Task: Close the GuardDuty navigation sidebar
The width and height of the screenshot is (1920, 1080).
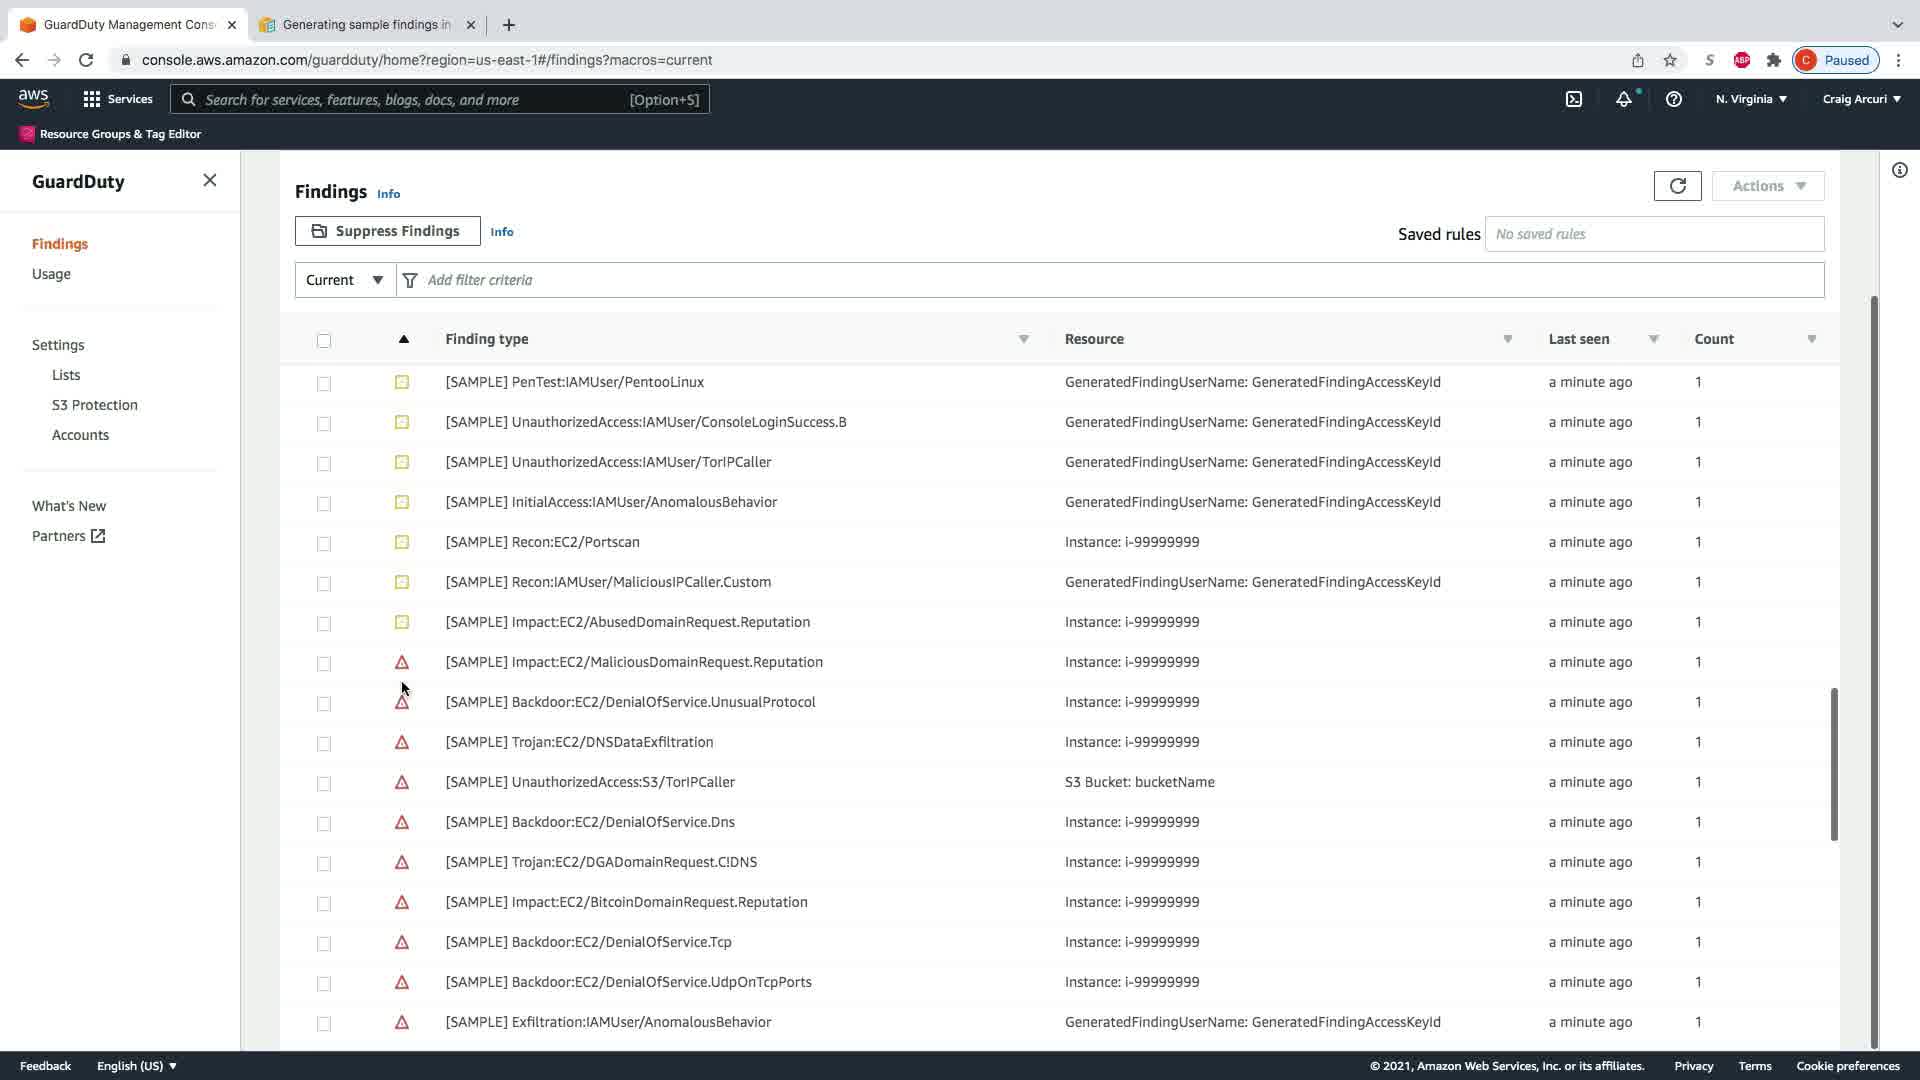Action: [x=209, y=180]
